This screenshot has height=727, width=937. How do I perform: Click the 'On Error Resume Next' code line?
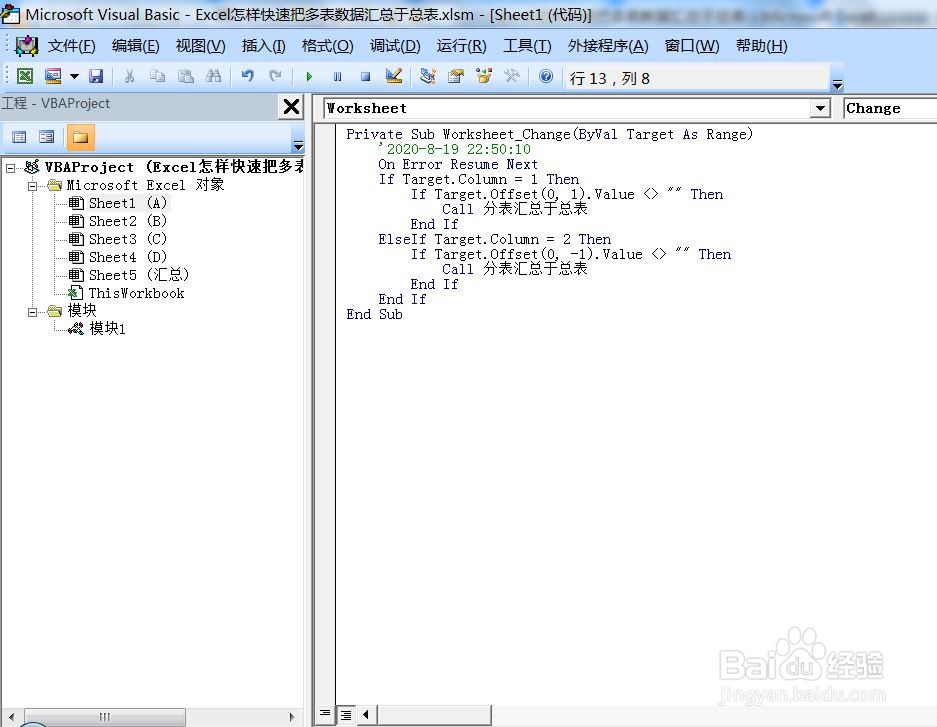(x=458, y=164)
